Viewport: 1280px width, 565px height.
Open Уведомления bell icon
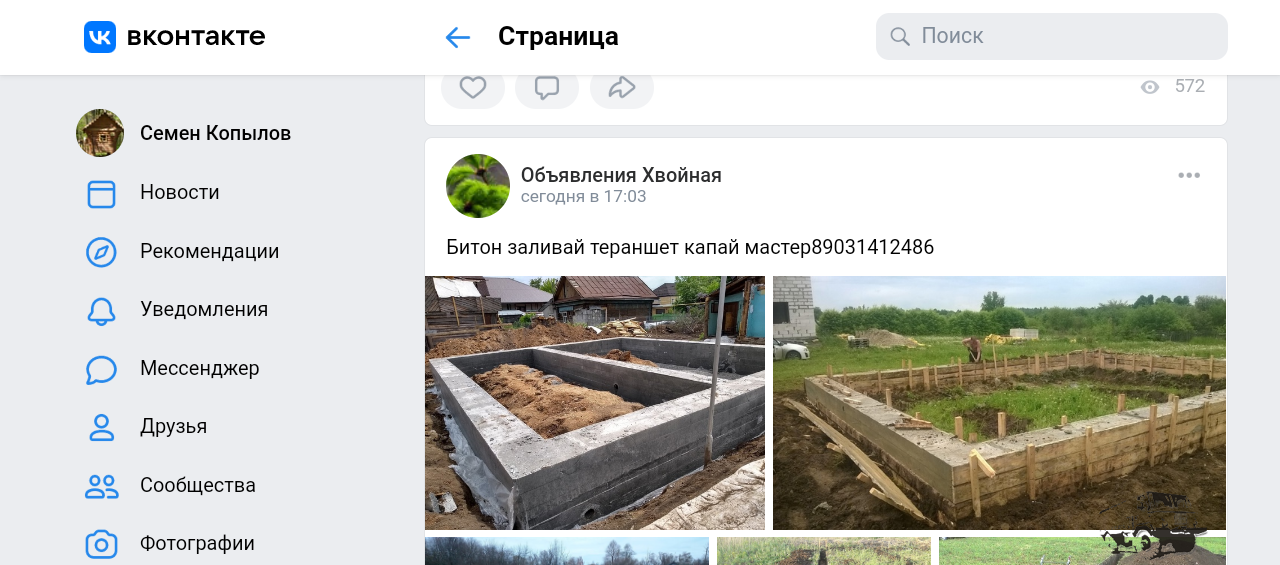pos(101,310)
